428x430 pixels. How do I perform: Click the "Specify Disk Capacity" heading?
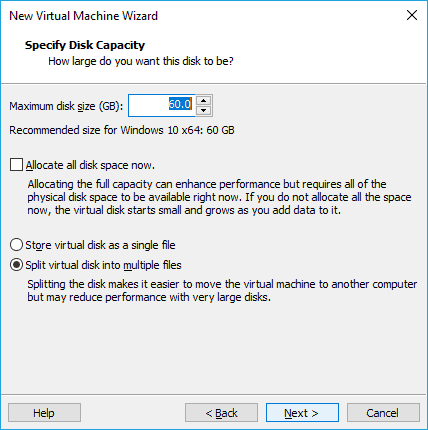85,45
